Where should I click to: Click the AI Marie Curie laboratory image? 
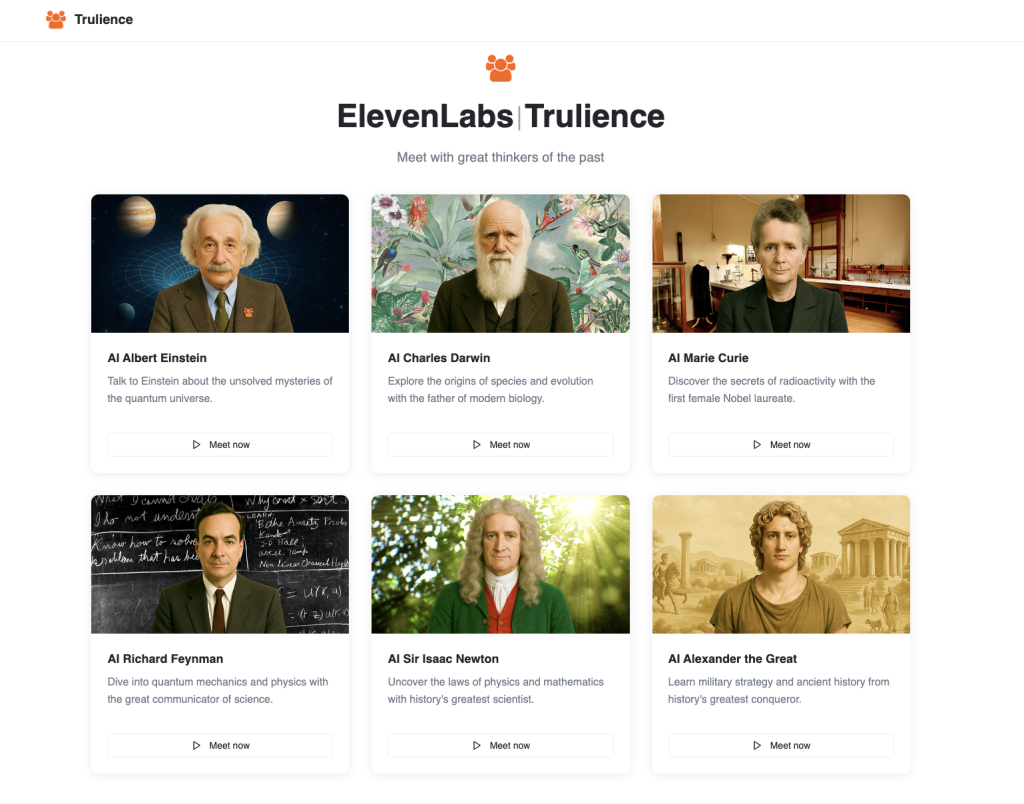(781, 264)
